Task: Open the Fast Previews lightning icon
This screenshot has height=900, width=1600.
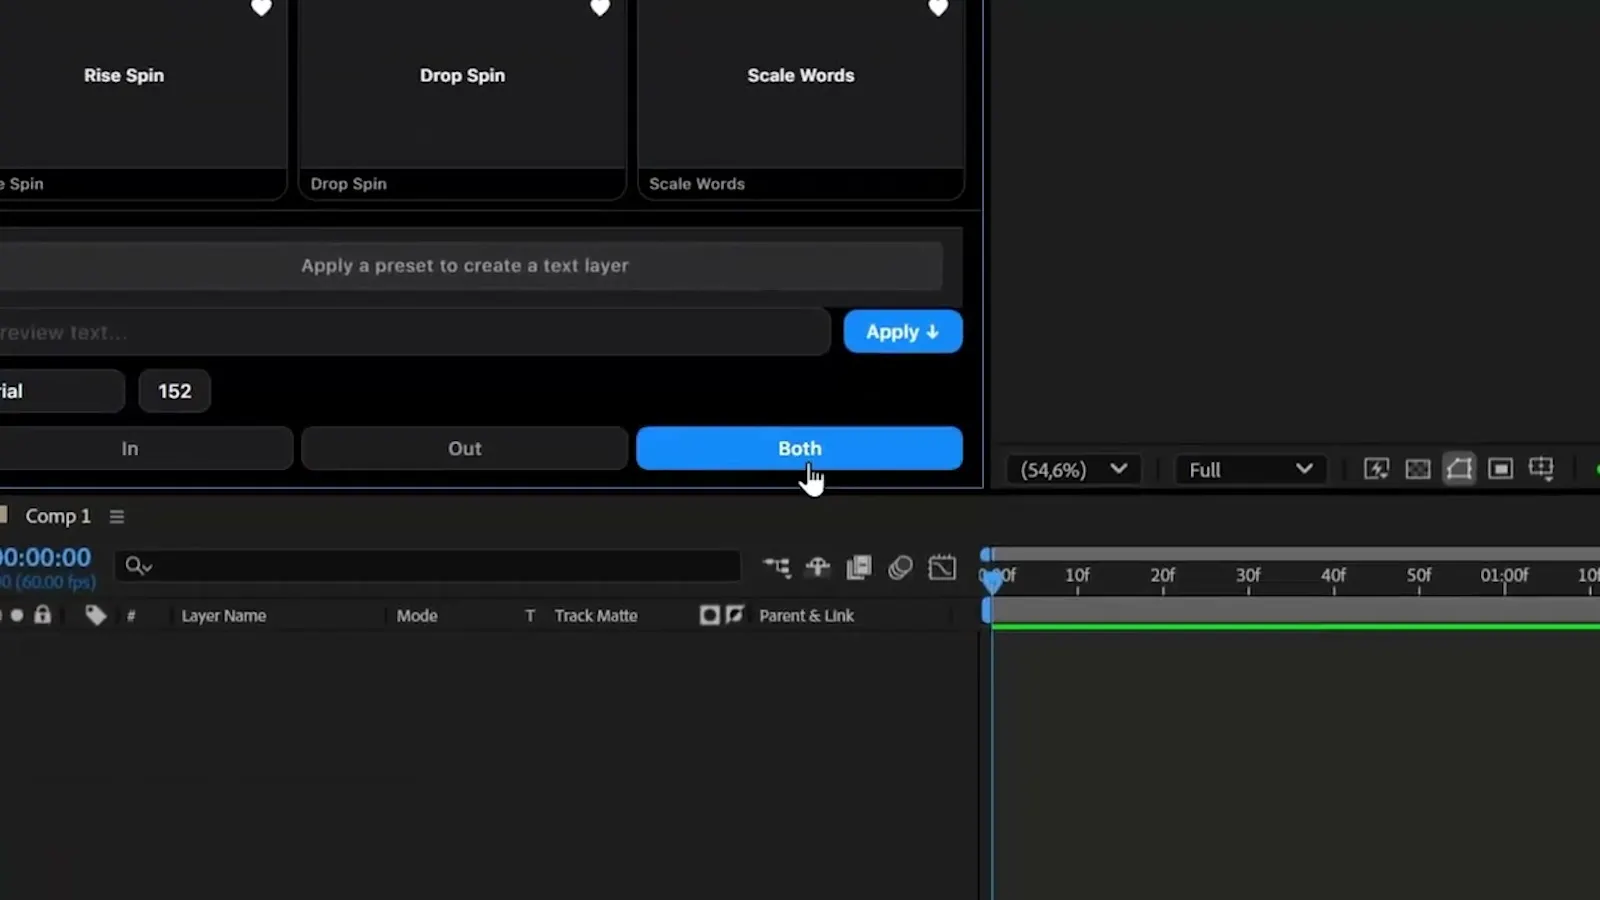Action: [x=1377, y=469]
